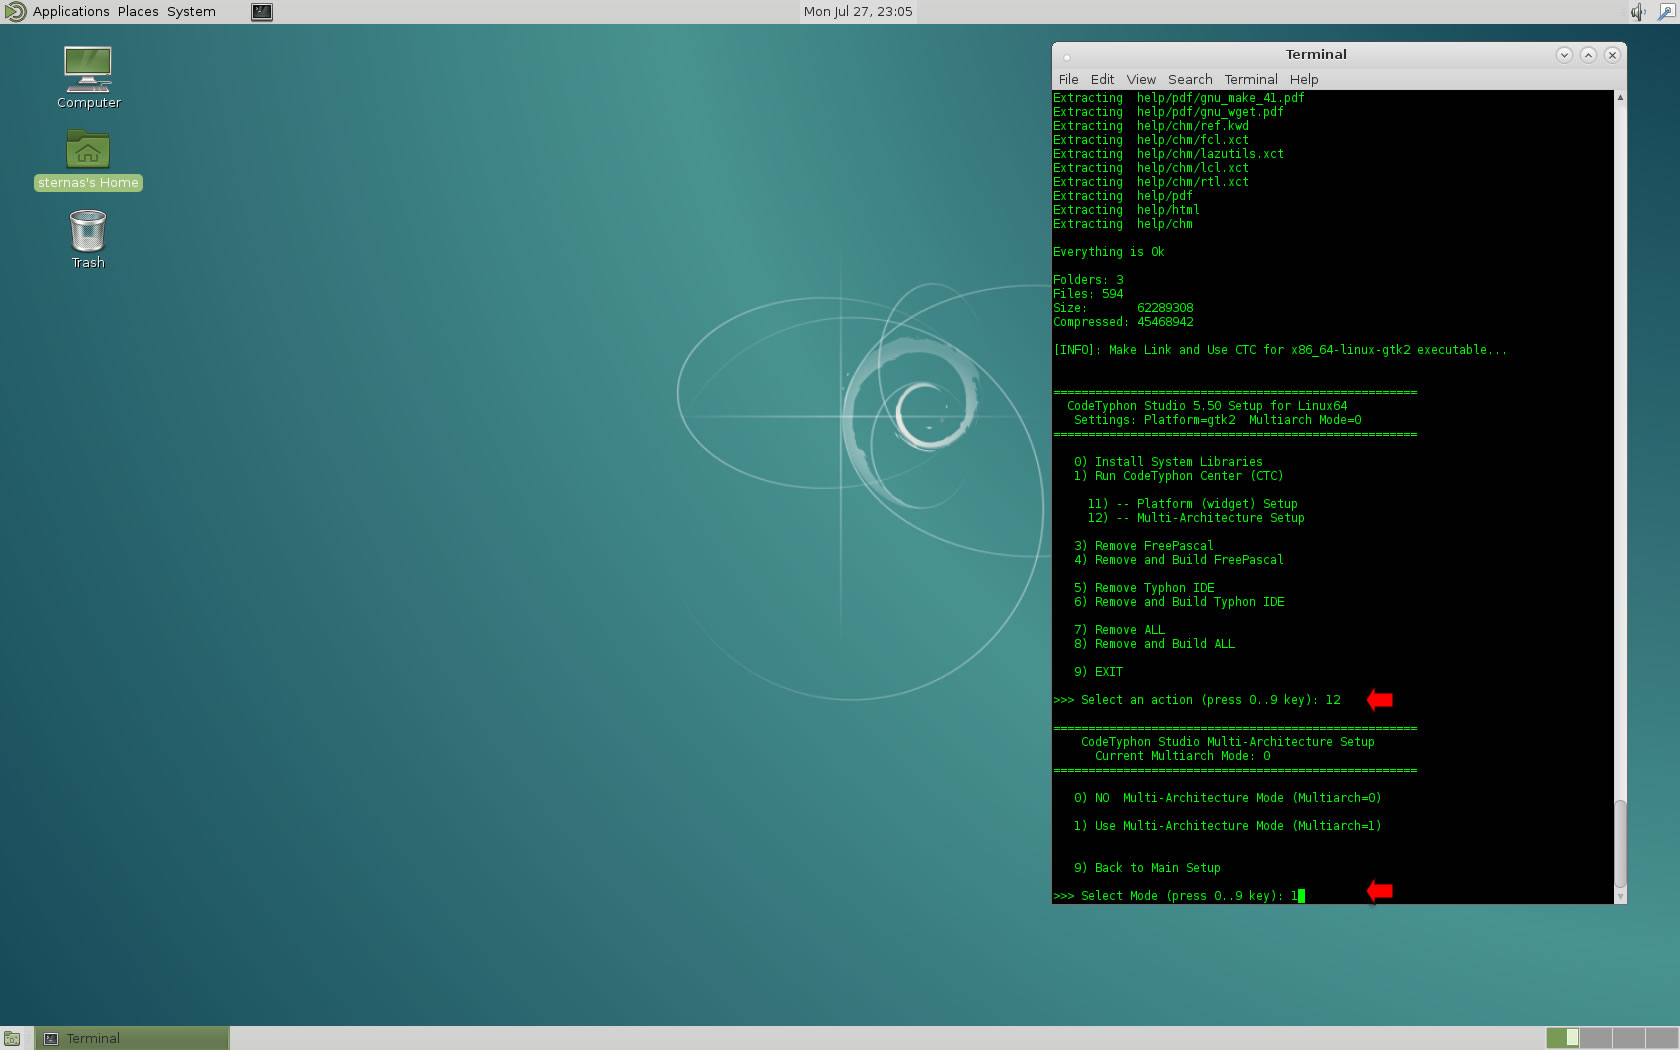Click '7) Remove ALL' line
Viewport: 1680px width, 1050px height.
(x=1119, y=630)
